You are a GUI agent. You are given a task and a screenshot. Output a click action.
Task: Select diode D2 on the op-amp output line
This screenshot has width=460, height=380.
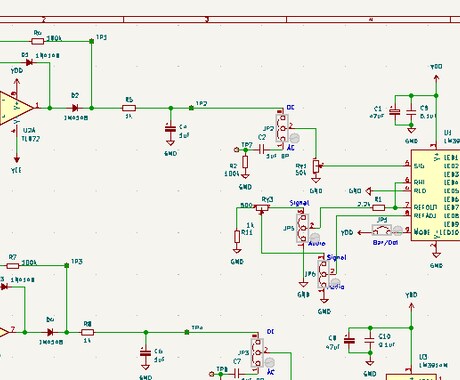point(75,108)
